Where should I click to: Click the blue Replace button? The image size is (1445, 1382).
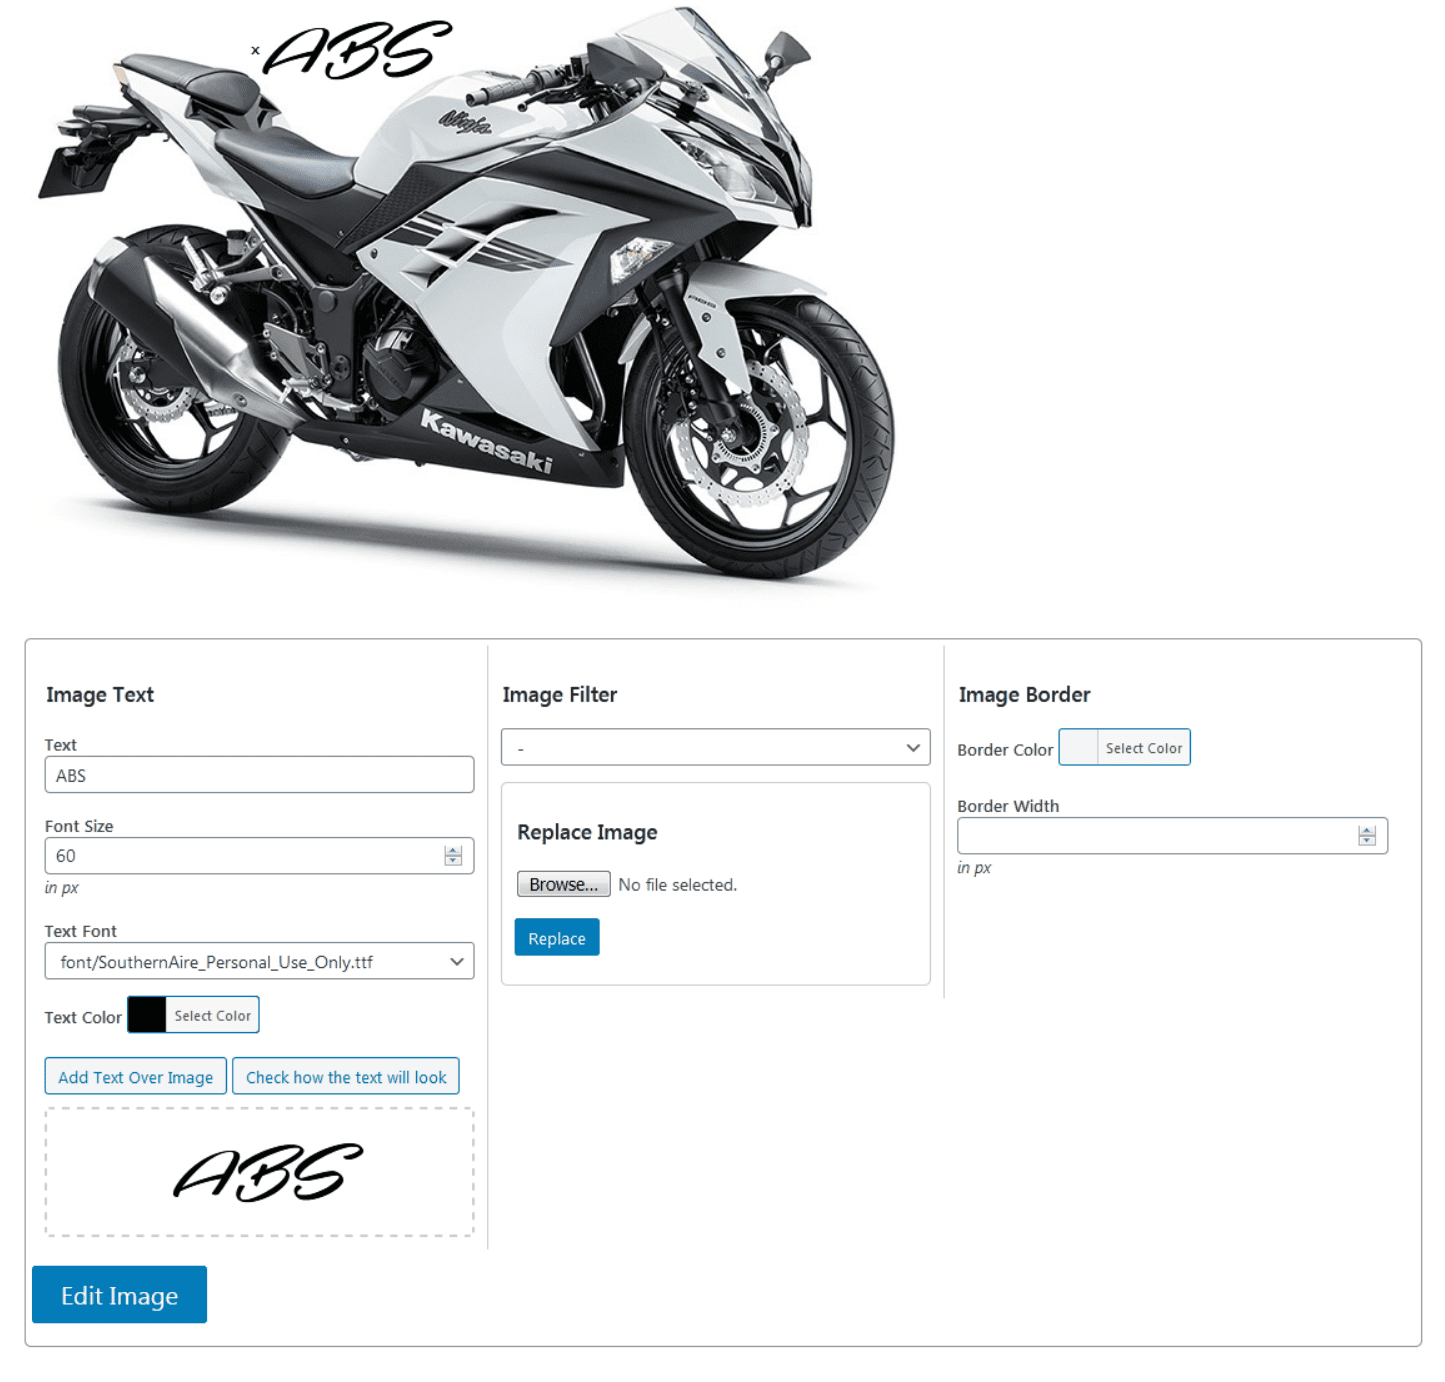(x=557, y=937)
